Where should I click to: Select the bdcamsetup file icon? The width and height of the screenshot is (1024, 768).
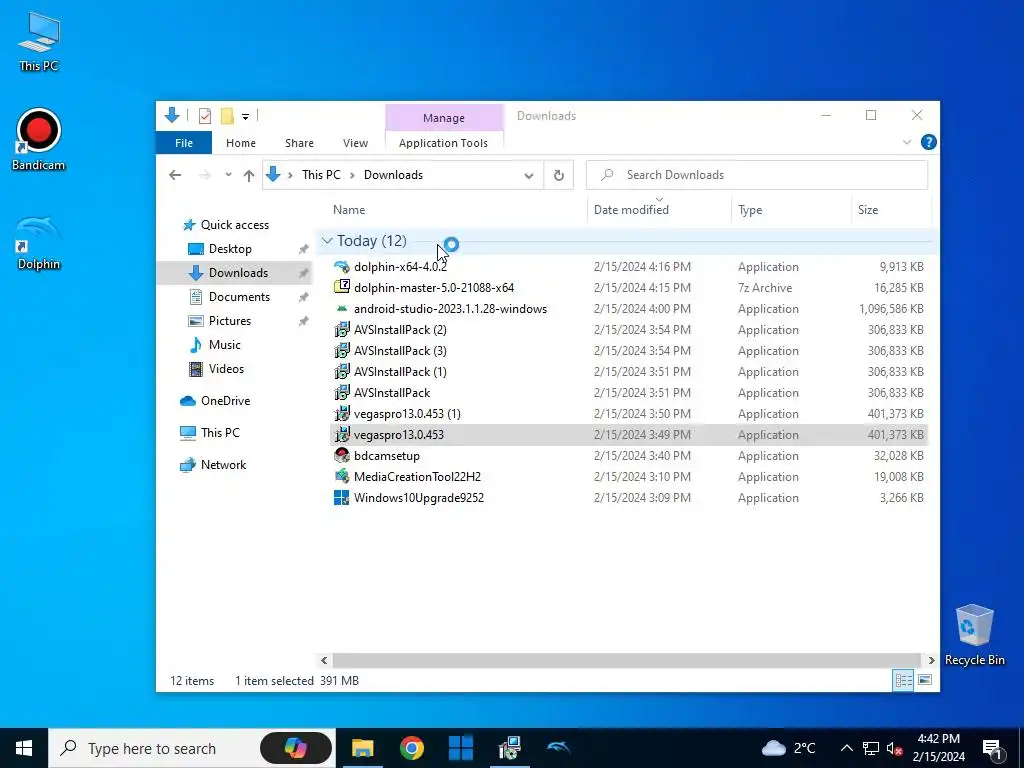tap(342, 456)
